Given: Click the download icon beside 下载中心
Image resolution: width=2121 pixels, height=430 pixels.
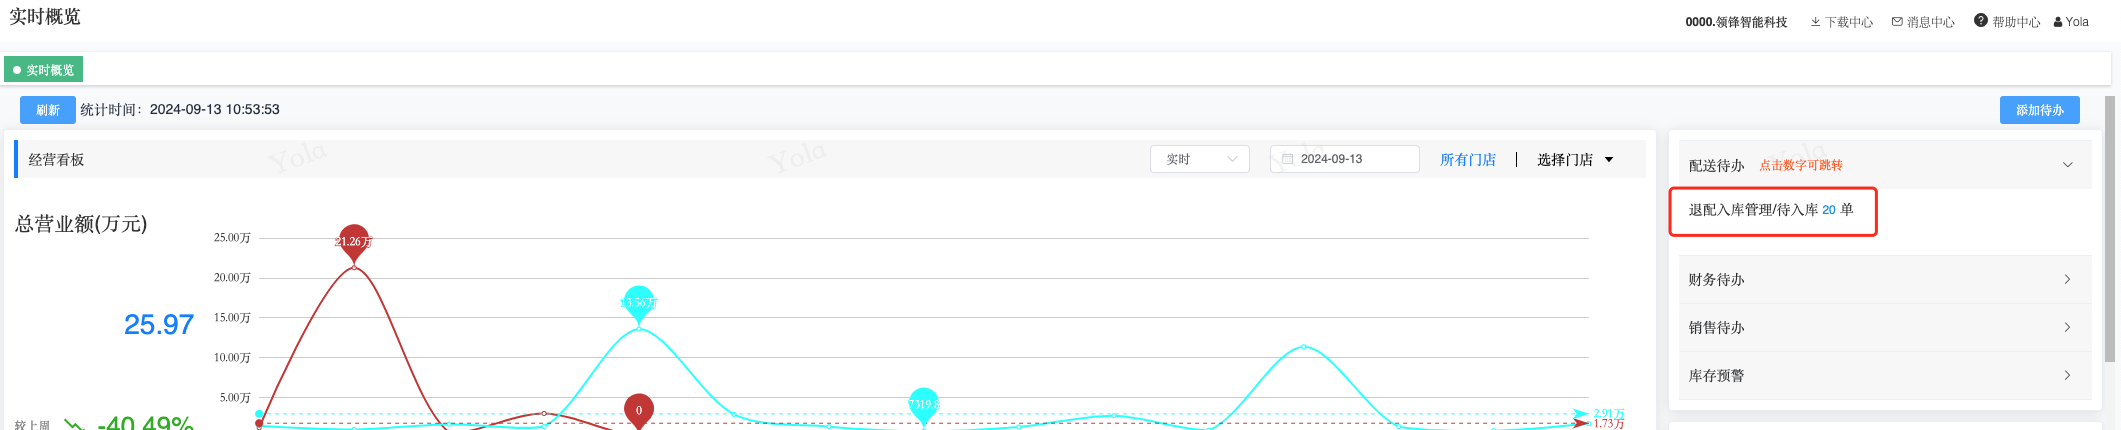Looking at the screenshot, I should pyautogui.click(x=1816, y=22).
